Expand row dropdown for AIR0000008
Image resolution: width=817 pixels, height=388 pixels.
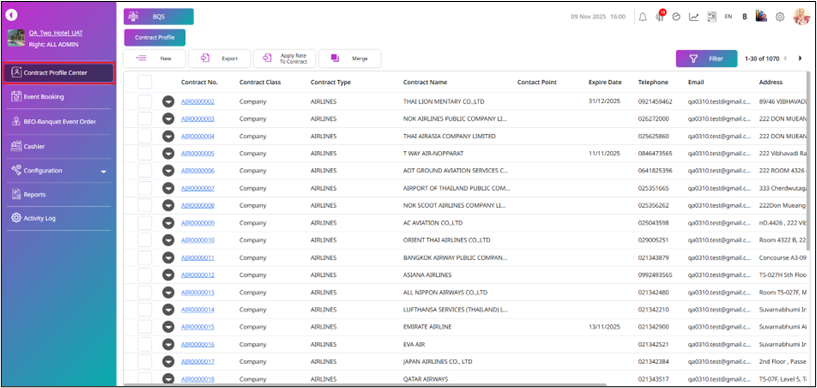coord(168,205)
